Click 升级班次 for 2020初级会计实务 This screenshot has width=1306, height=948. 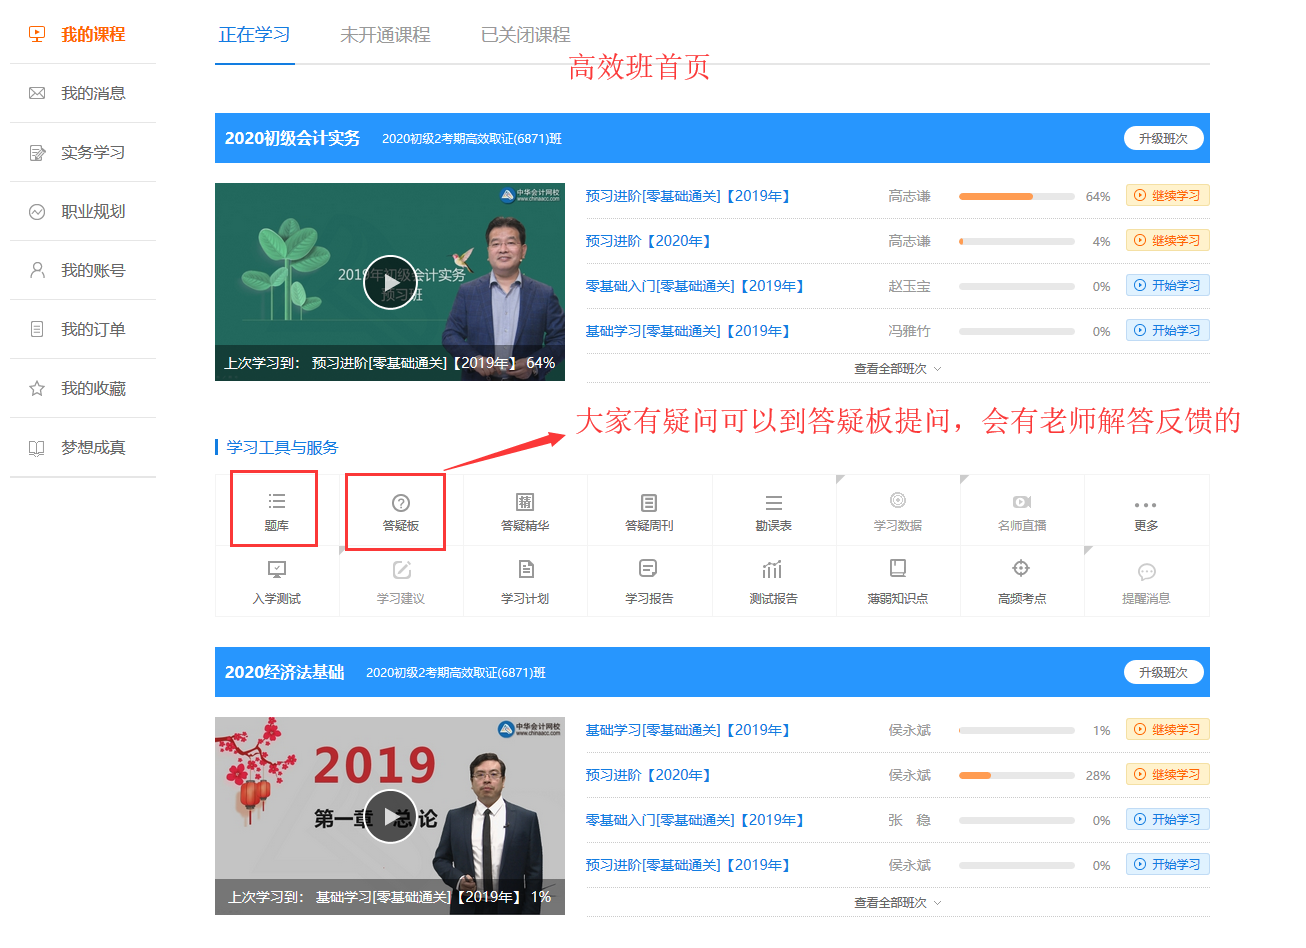[1163, 139]
